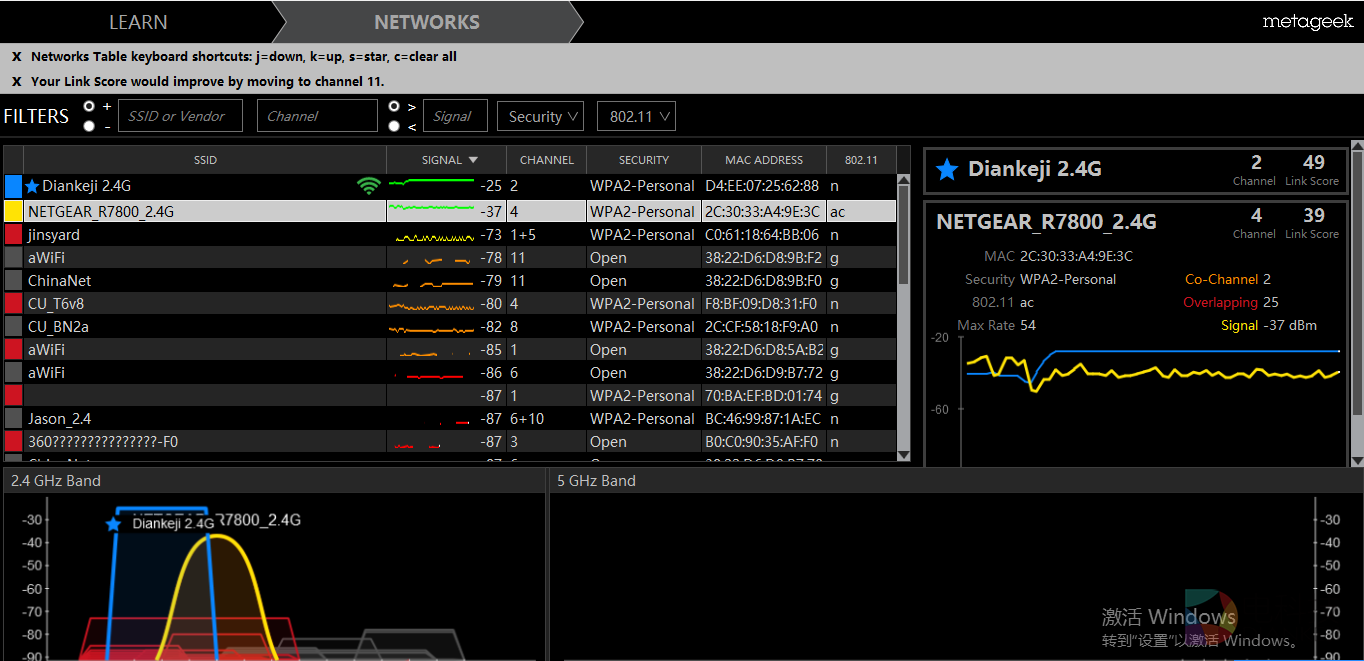Select the less-than signal radio button
This screenshot has width=1364, height=661.
coord(394,126)
